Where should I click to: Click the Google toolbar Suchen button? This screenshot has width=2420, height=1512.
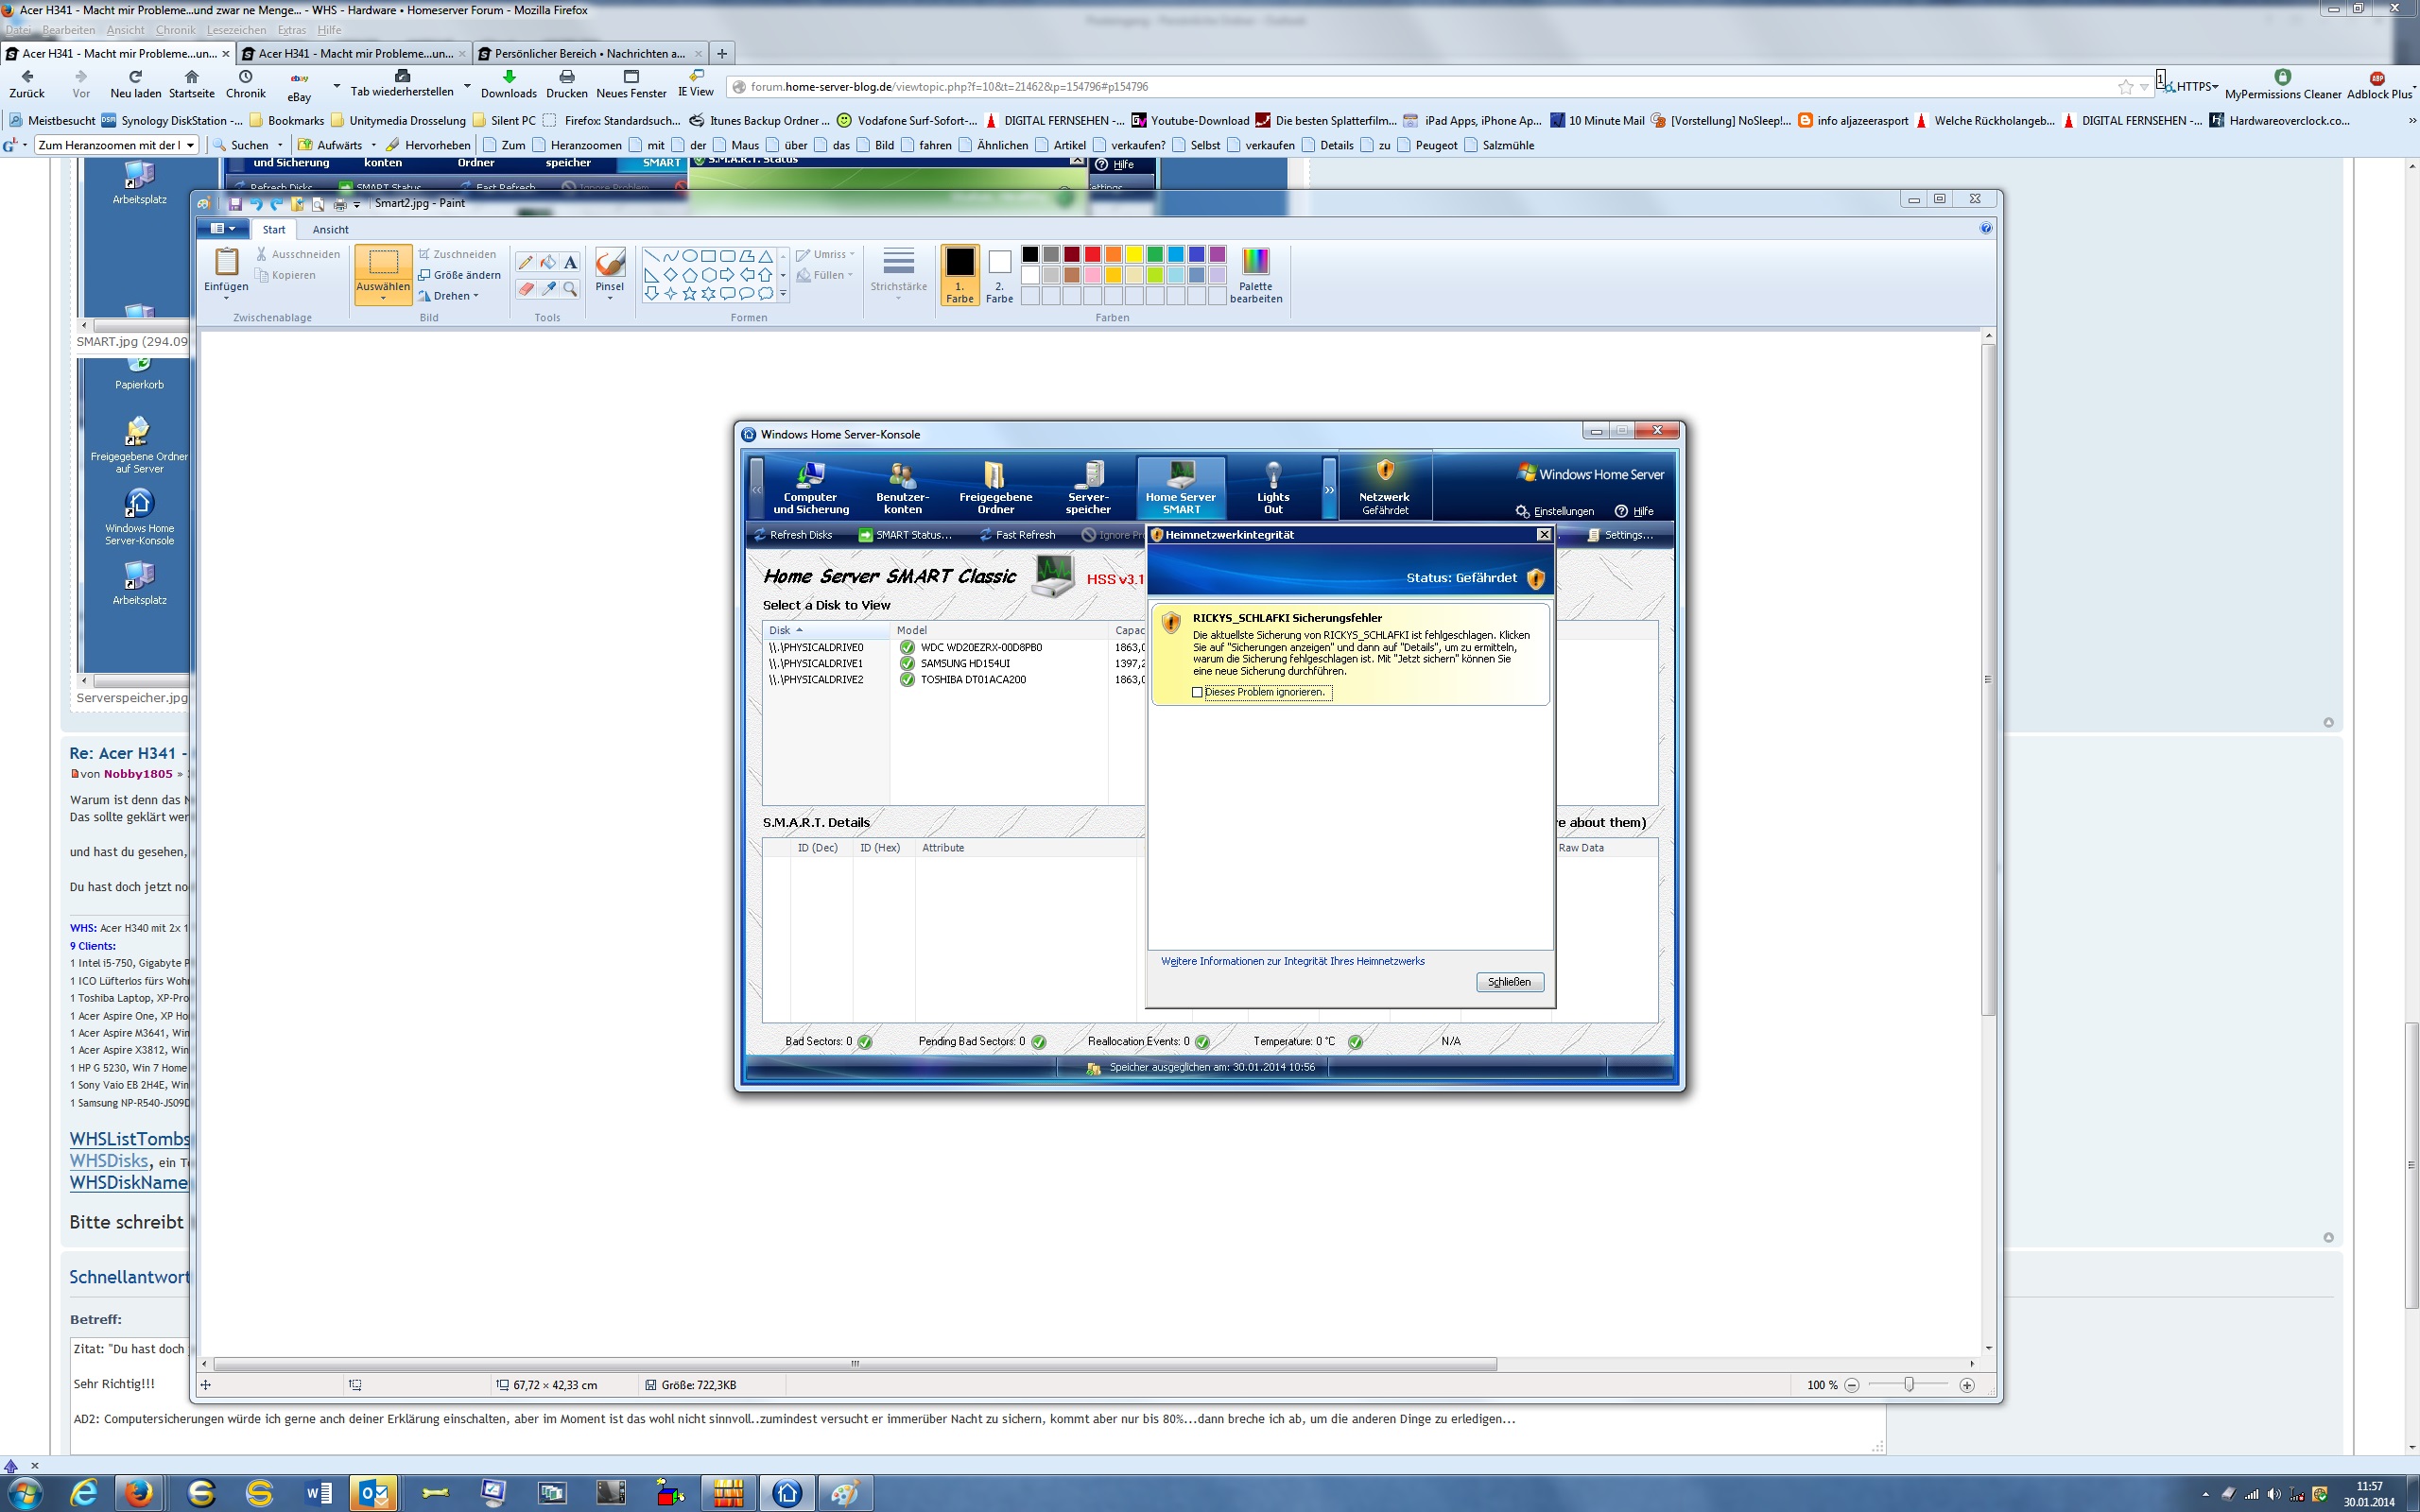pyautogui.click(x=240, y=145)
